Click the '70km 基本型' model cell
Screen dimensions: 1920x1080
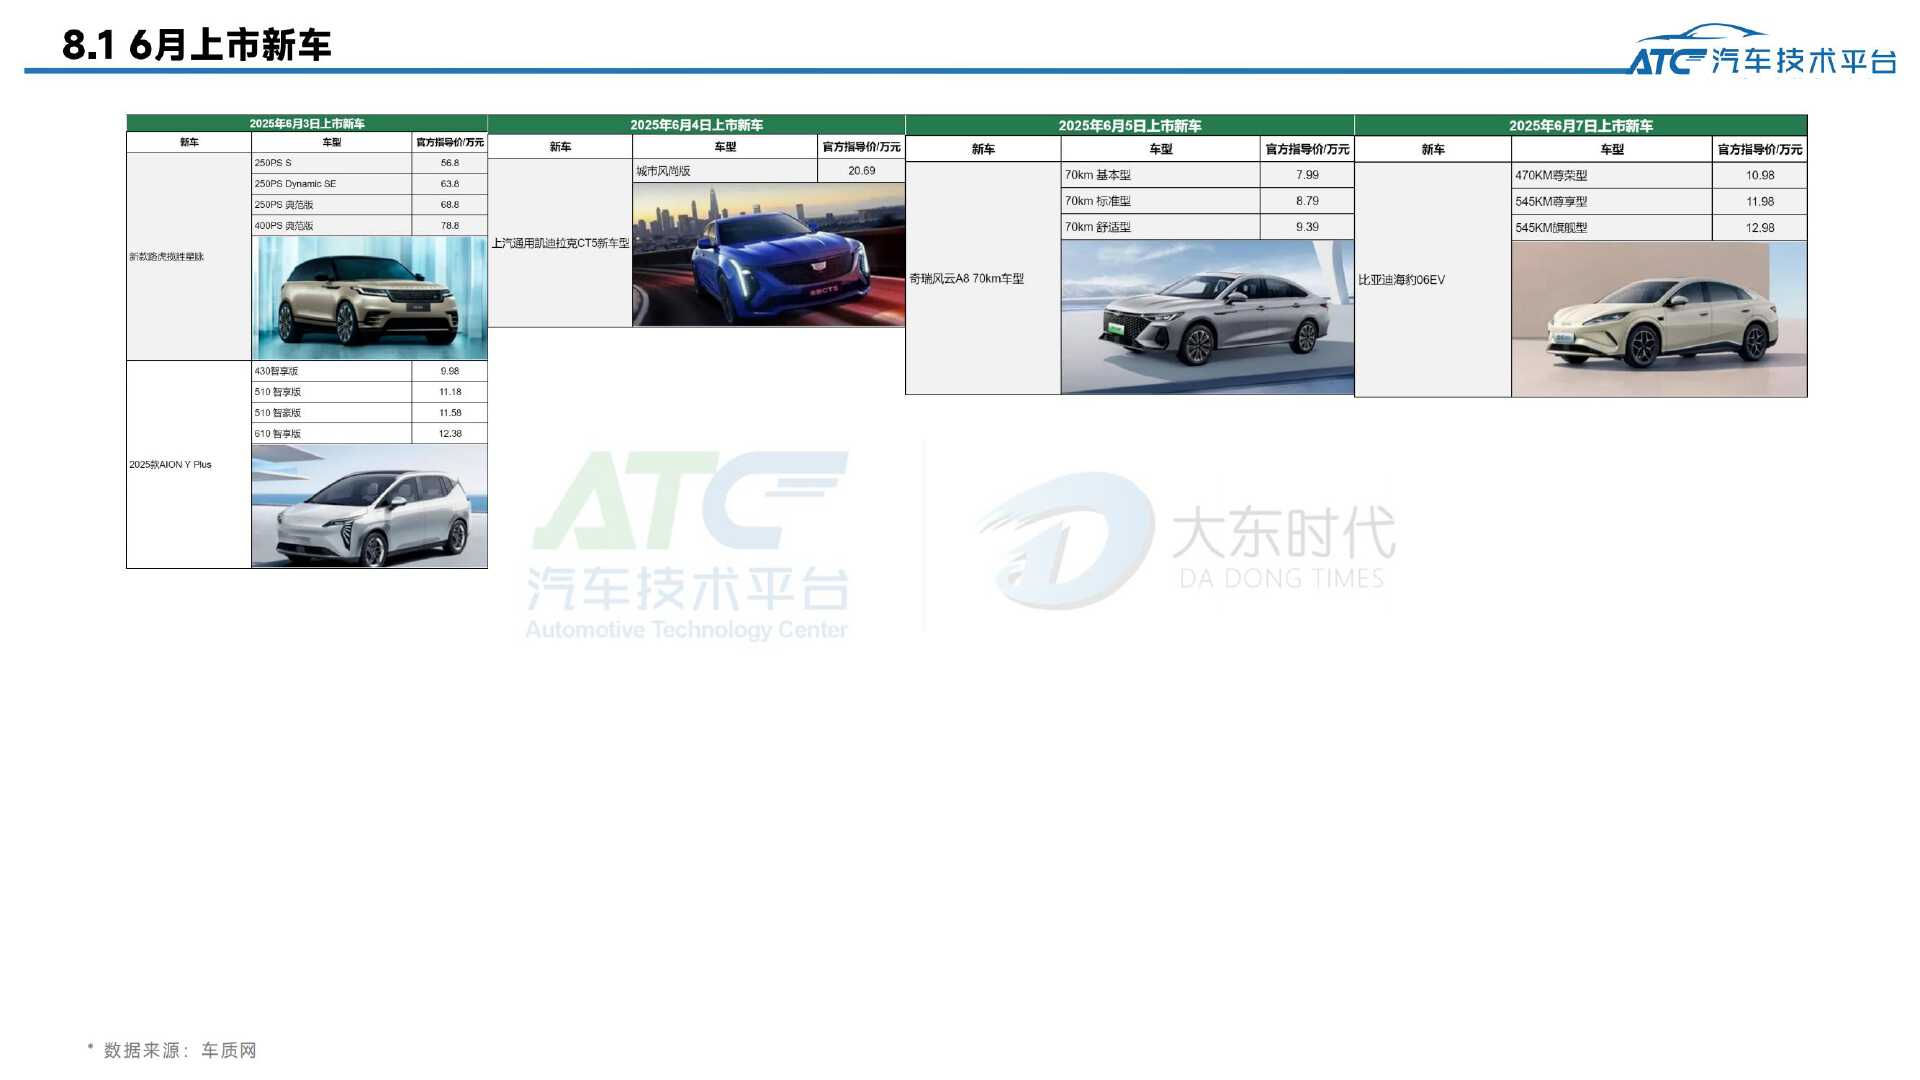click(1160, 175)
